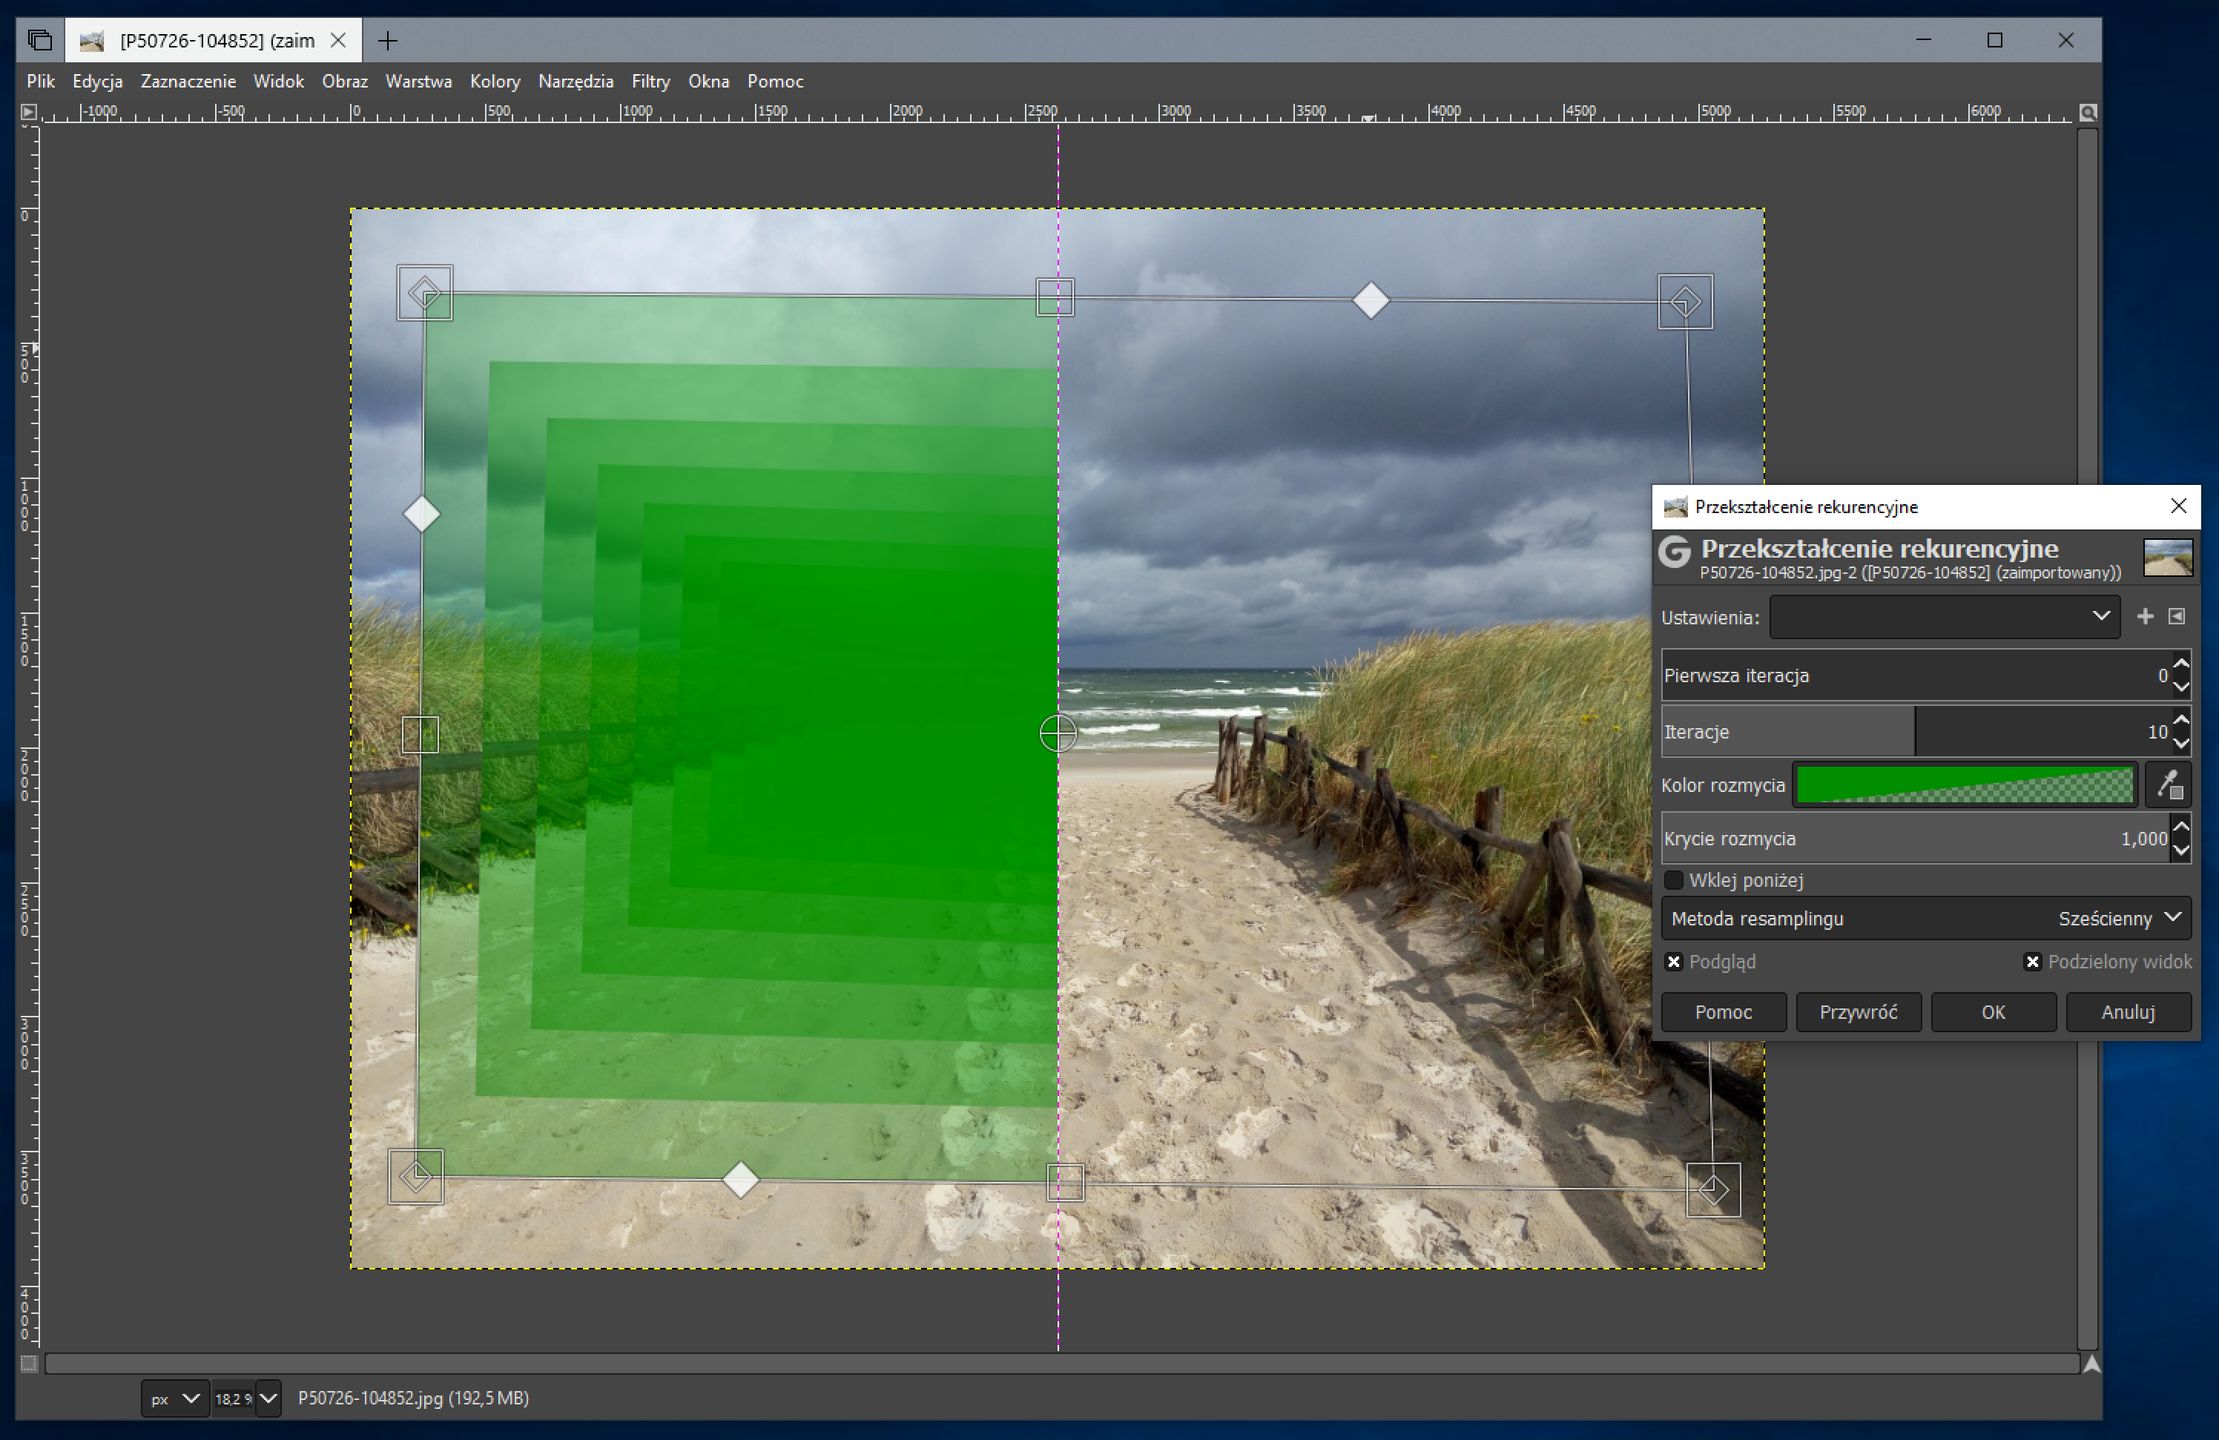2219x1440 pixels.
Task: Click the green Kolor rozmycia color swatch
Action: click(x=1964, y=785)
